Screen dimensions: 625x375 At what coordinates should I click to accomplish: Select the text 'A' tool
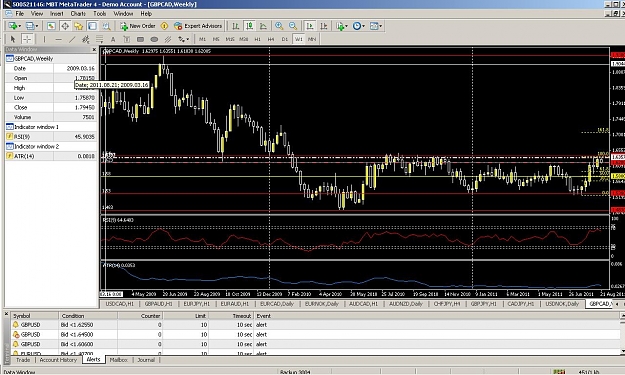coord(113,39)
